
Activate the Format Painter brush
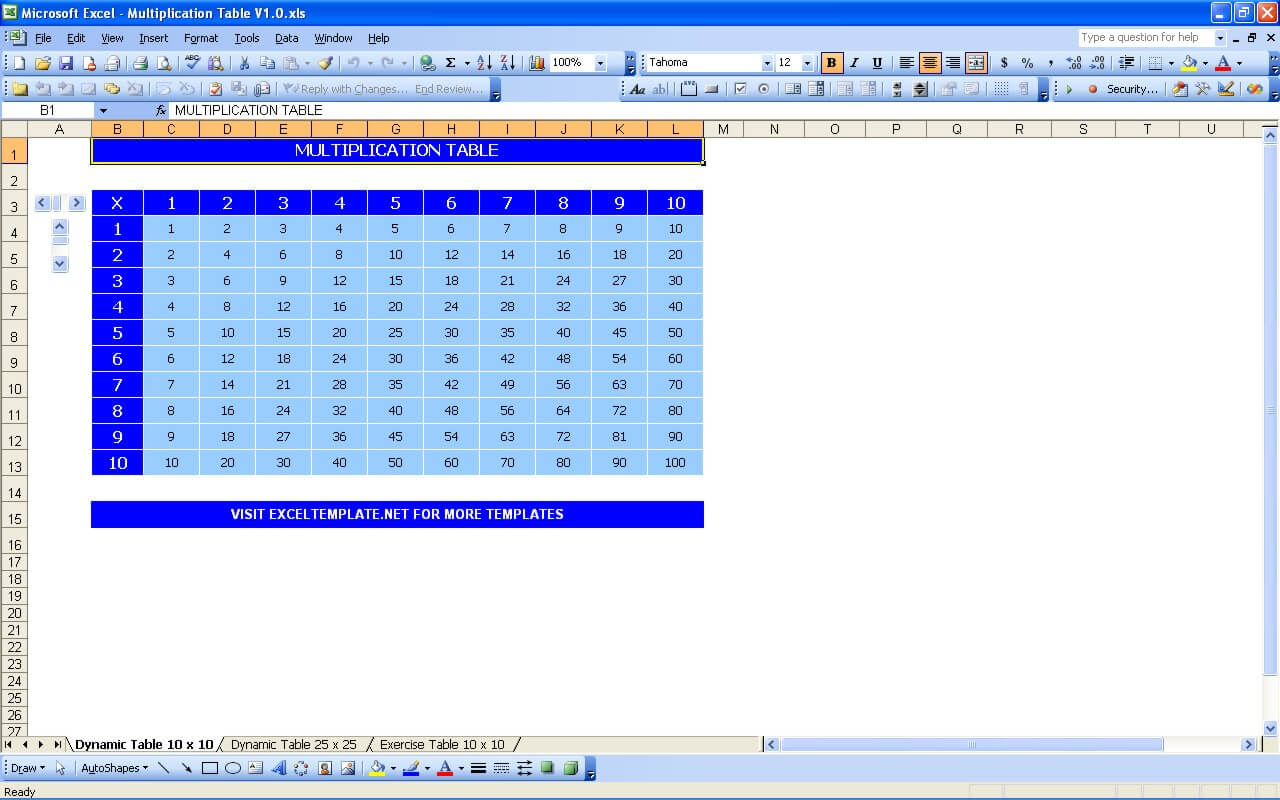[x=325, y=63]
